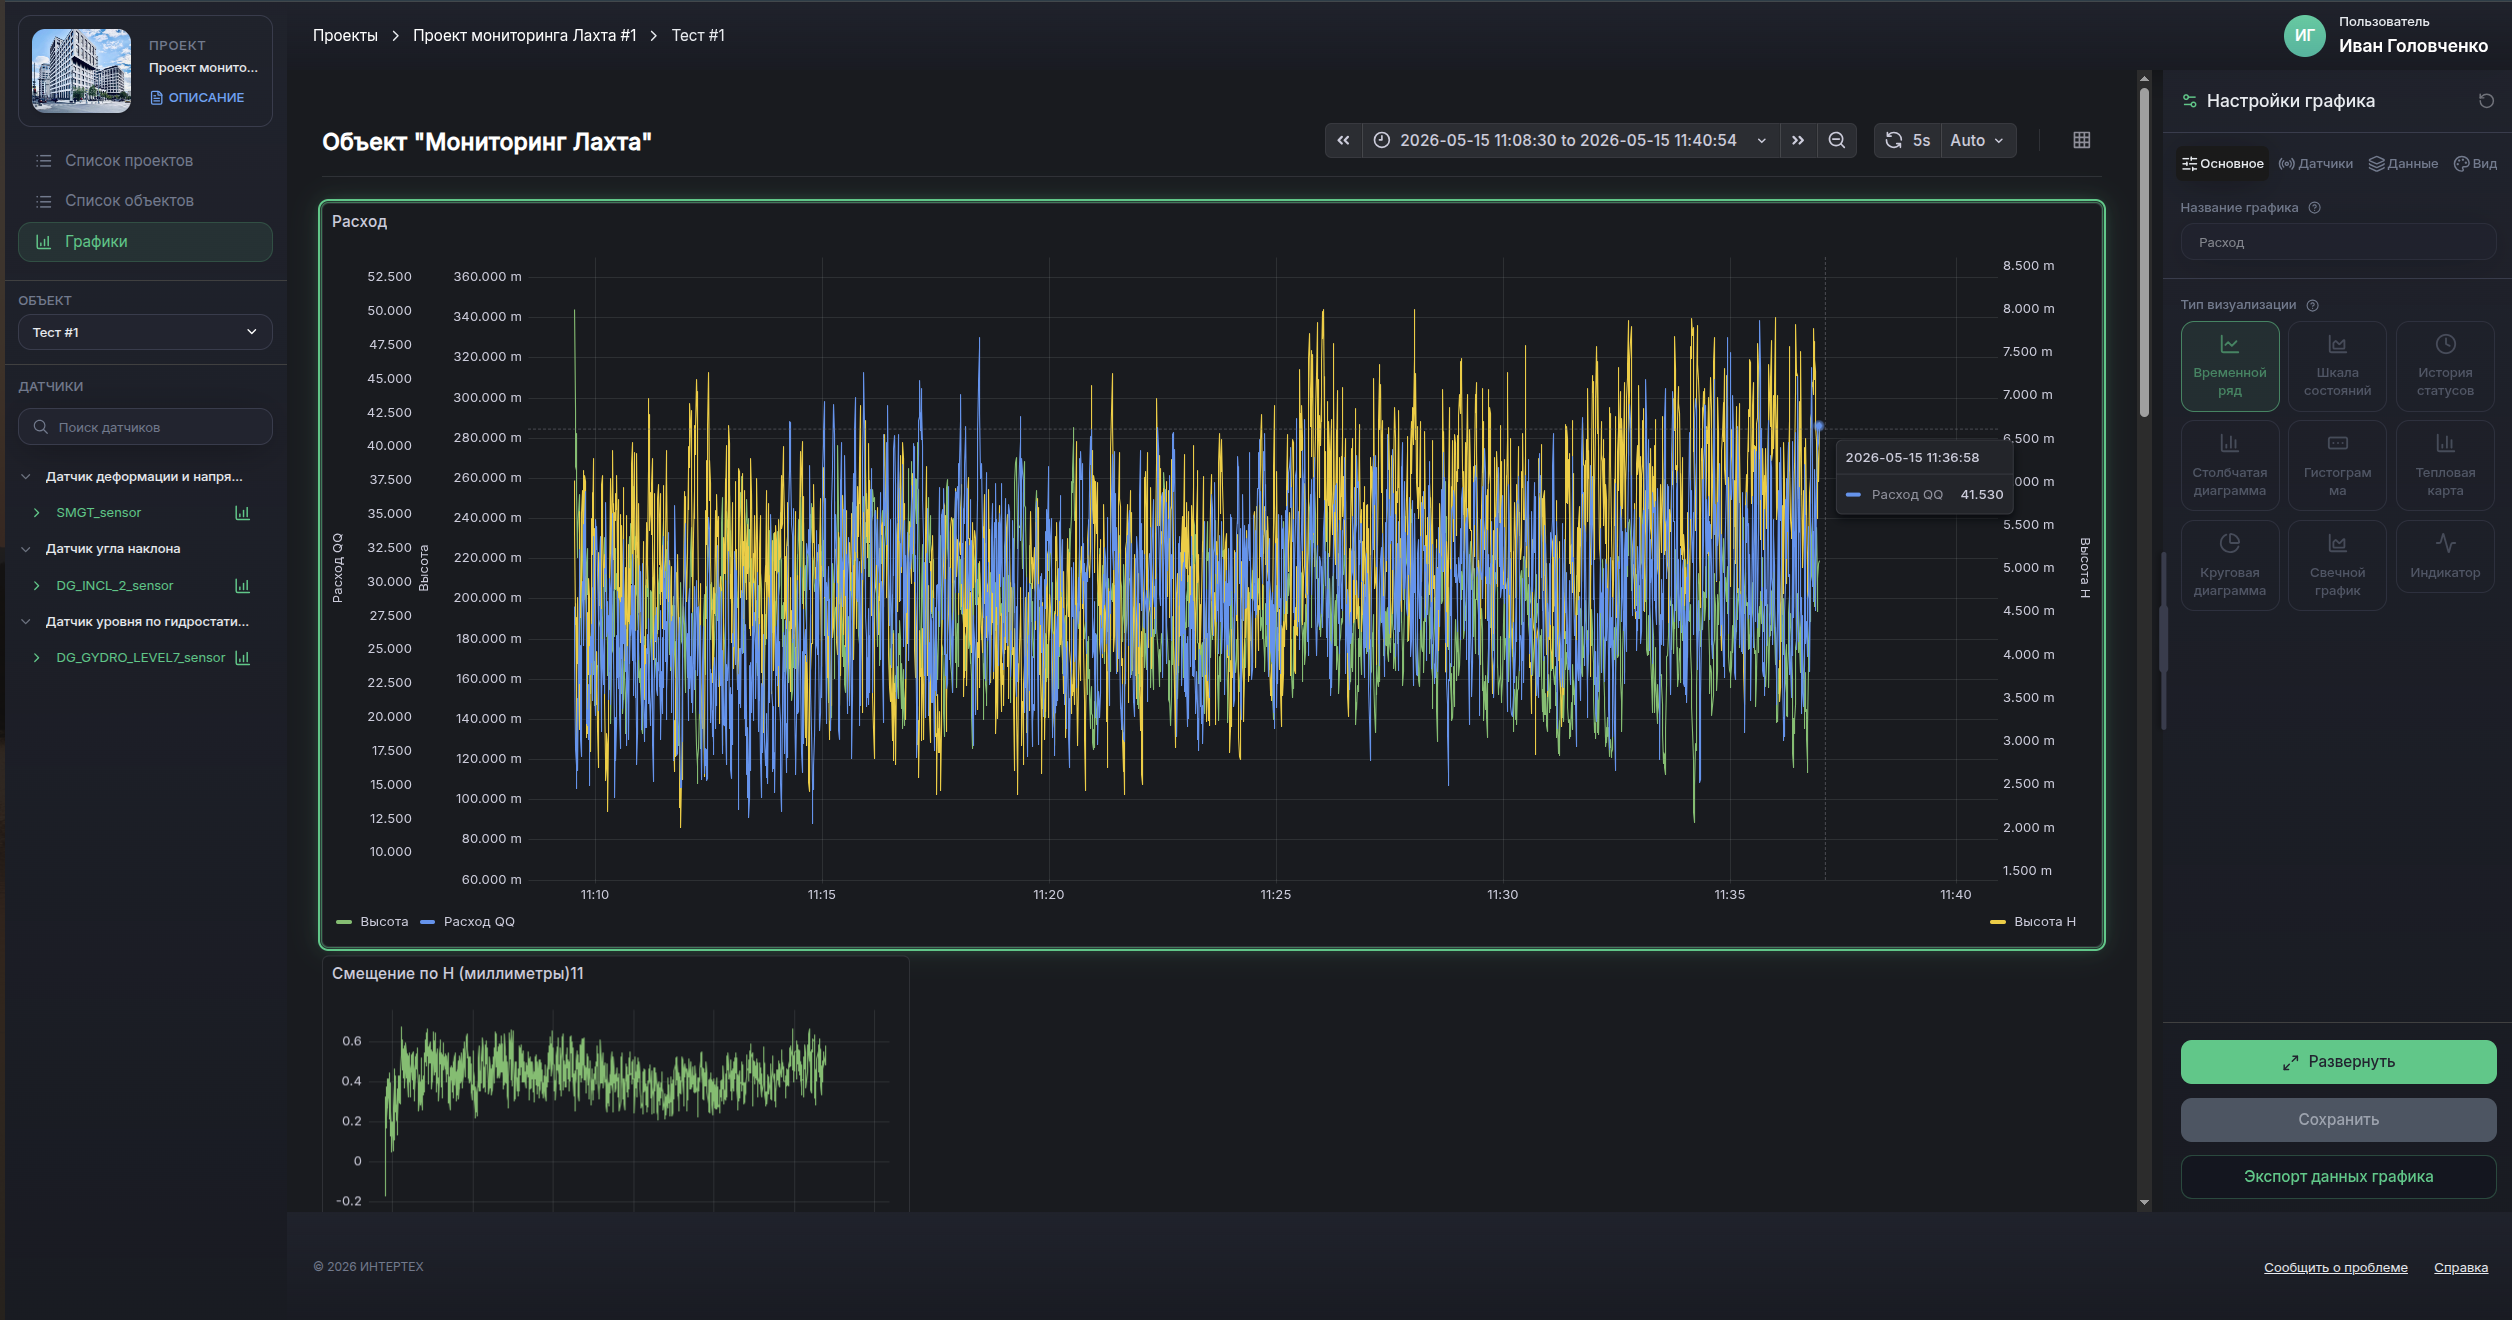Viewport: 2512px width, 1320px height.
Task: Select Индикатор visualization type
Action: coord(2445,557)
